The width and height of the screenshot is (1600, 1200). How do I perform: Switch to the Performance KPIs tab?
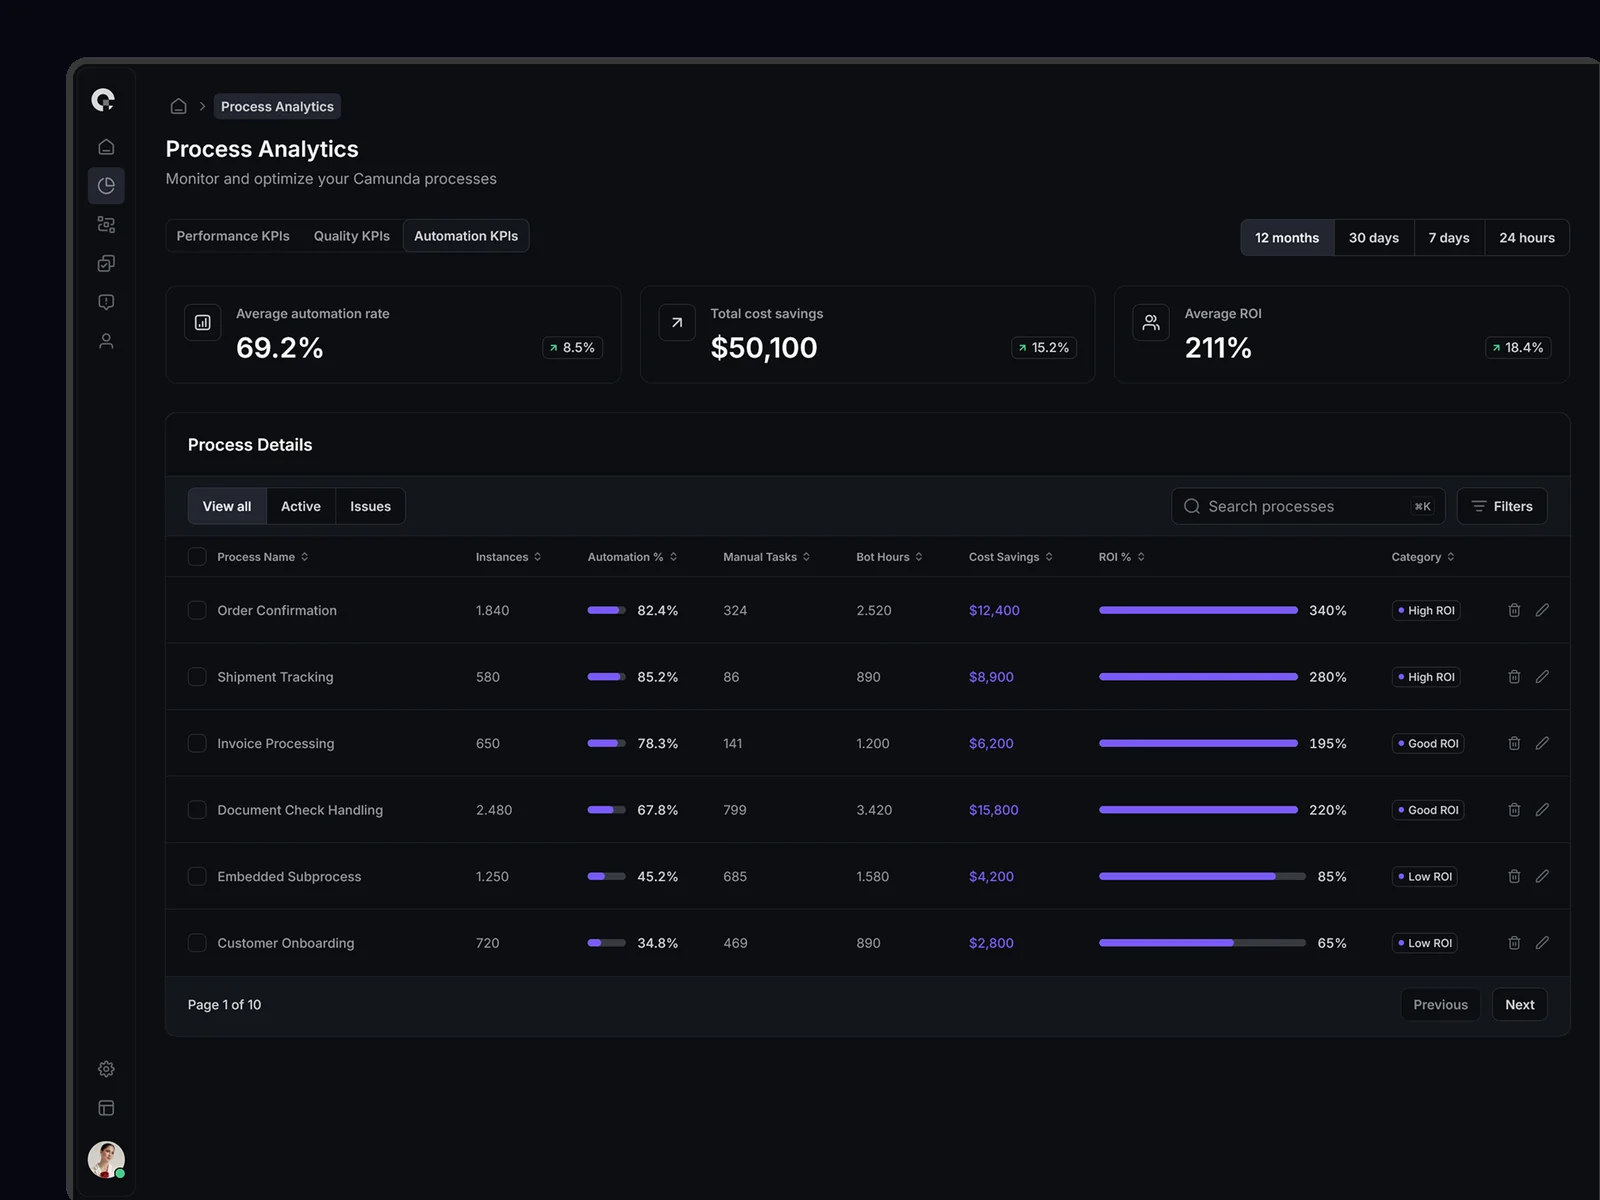point(233,236)
